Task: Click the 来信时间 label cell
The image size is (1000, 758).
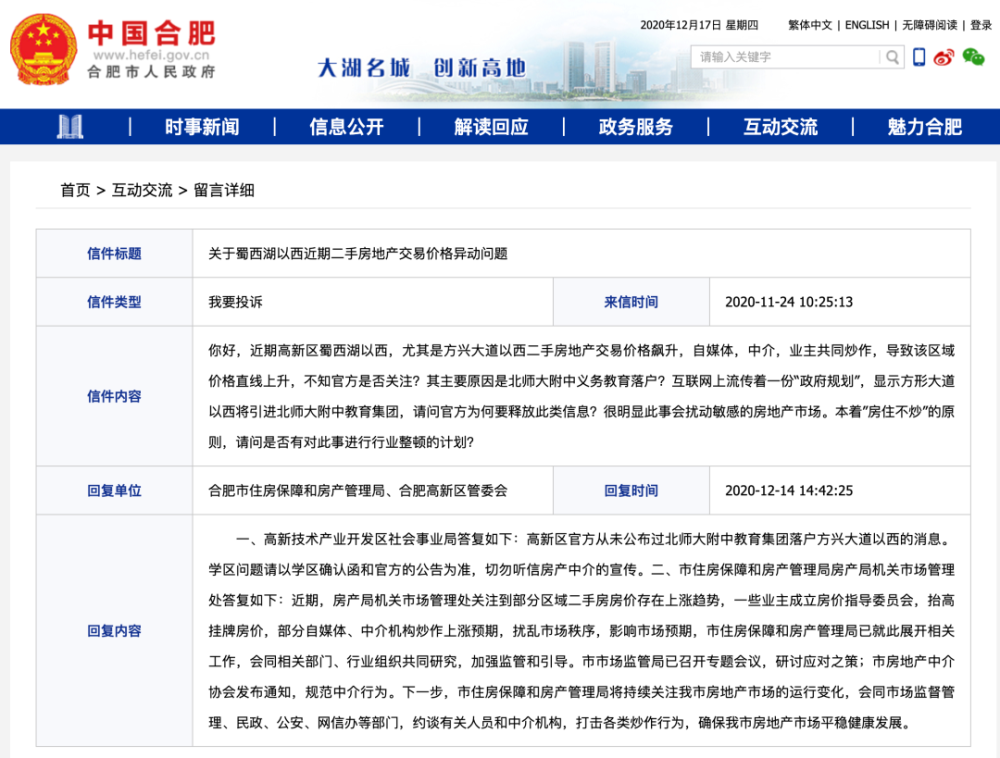Action: click(631, 302)
